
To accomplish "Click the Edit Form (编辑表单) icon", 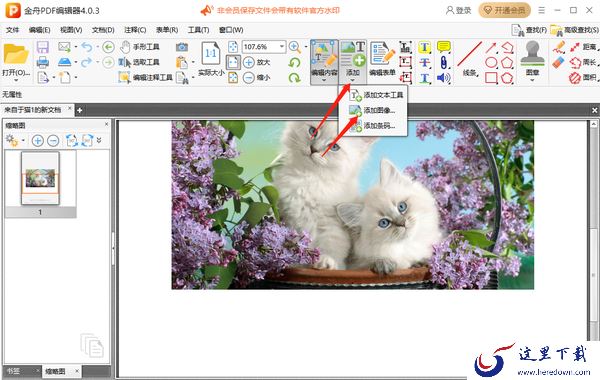I will point(382,59).
